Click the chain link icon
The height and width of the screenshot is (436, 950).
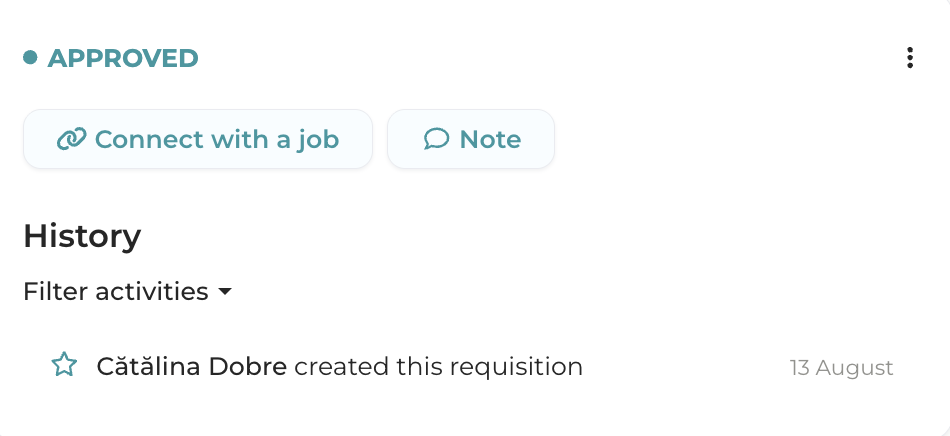(x=71, y=139)
